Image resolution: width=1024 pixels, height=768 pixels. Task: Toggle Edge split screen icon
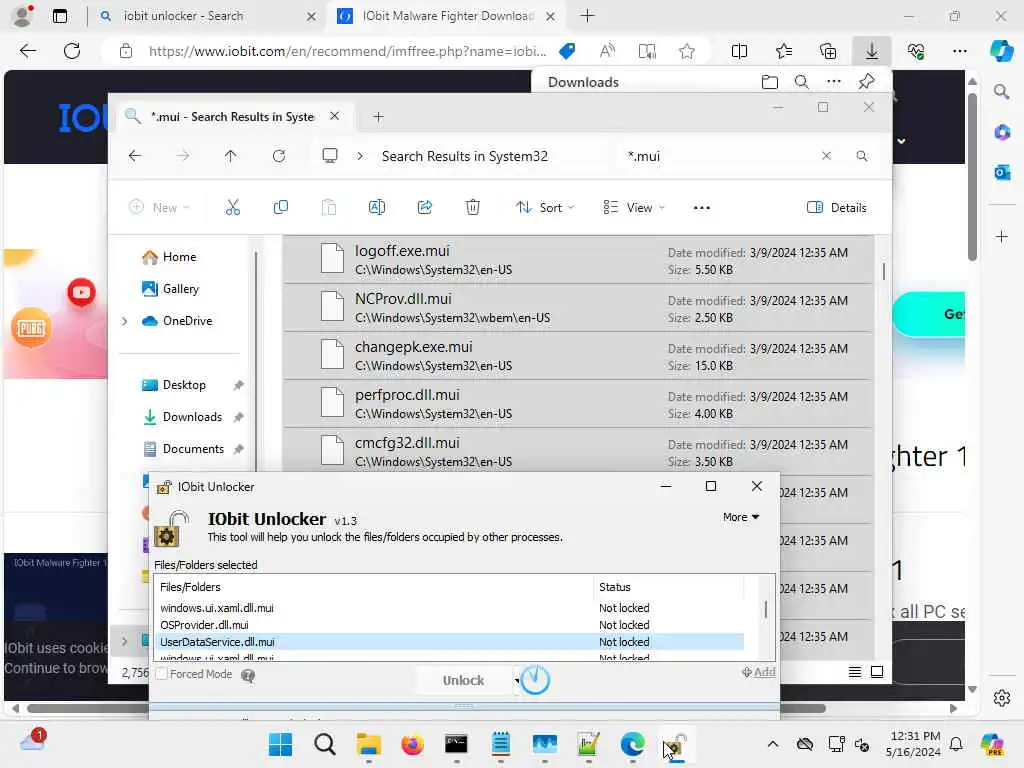coord(739,51)
